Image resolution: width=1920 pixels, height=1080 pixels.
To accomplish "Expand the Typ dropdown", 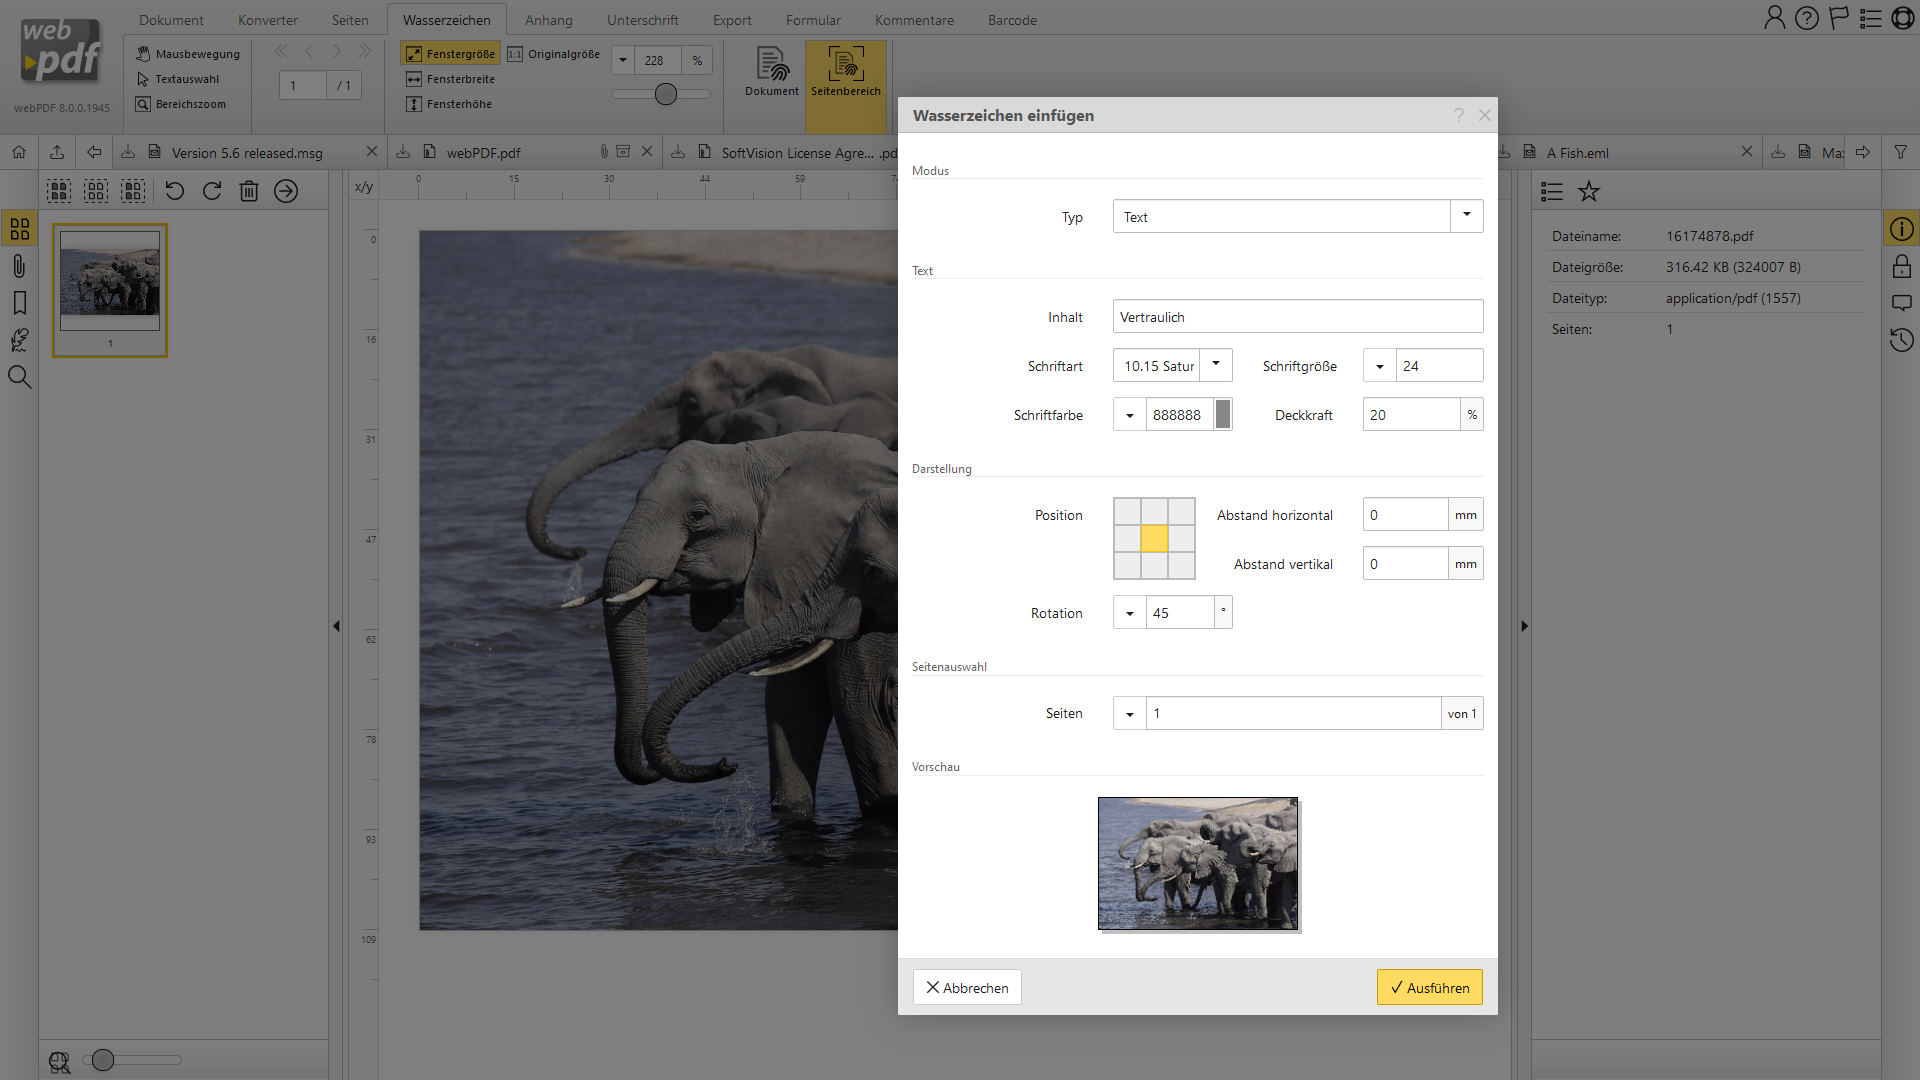I will click(1466, 216).
